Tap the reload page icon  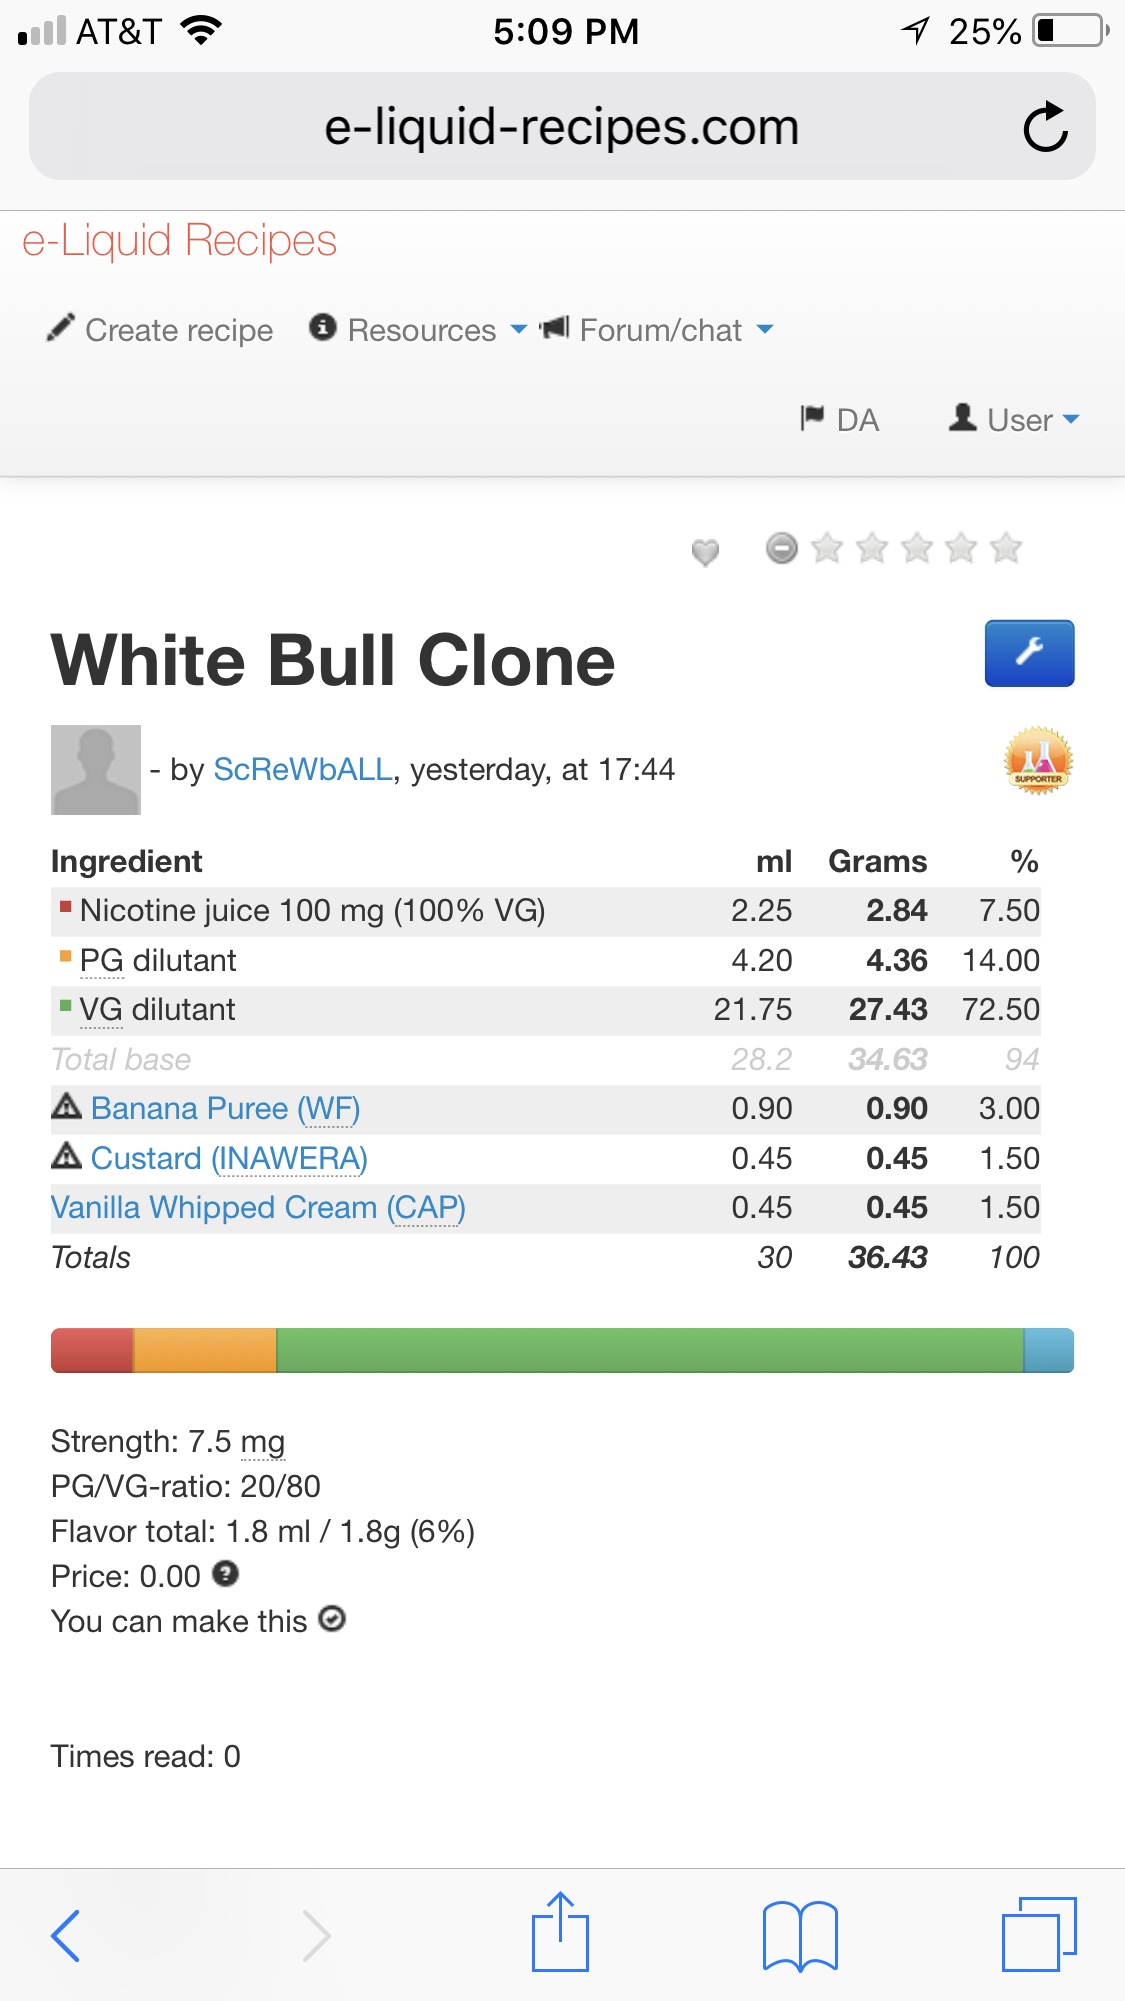pos(1045,127)
